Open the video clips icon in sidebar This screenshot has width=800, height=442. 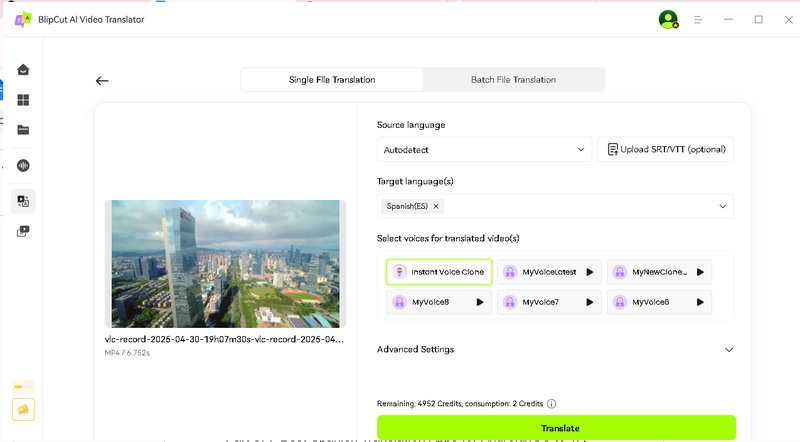click(x=23, y=231)
